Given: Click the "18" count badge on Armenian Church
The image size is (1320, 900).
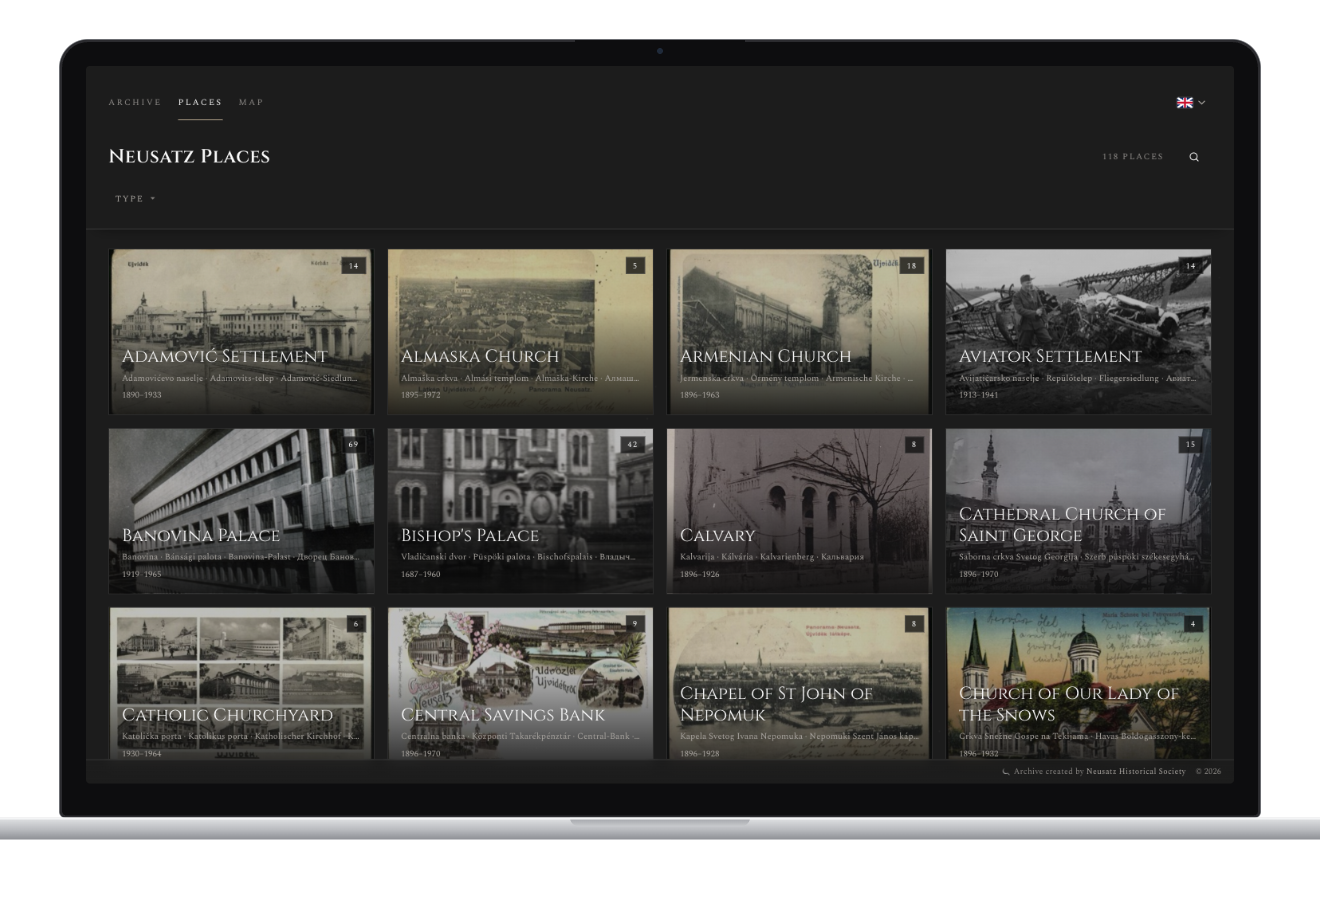Looking at the screenshot, I should point(911,266).
